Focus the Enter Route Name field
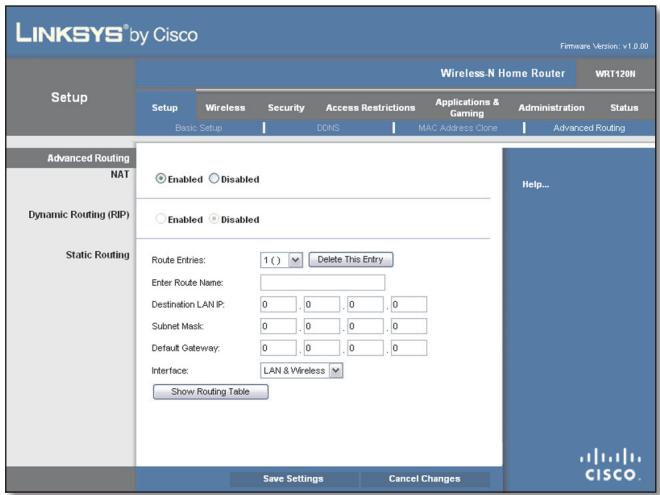The width and height of the screenshot is (660, 495). (x=322, y=282)
